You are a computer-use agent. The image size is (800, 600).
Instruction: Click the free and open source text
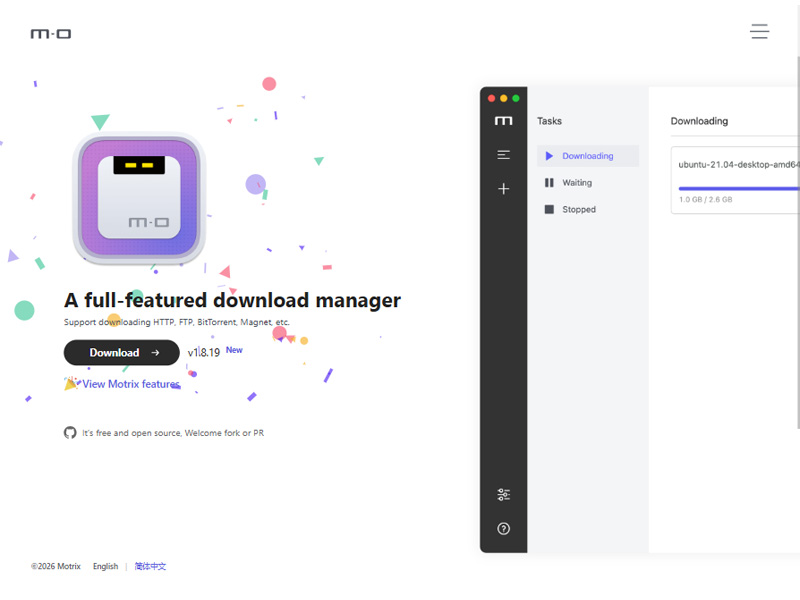[x=173, y=434]
